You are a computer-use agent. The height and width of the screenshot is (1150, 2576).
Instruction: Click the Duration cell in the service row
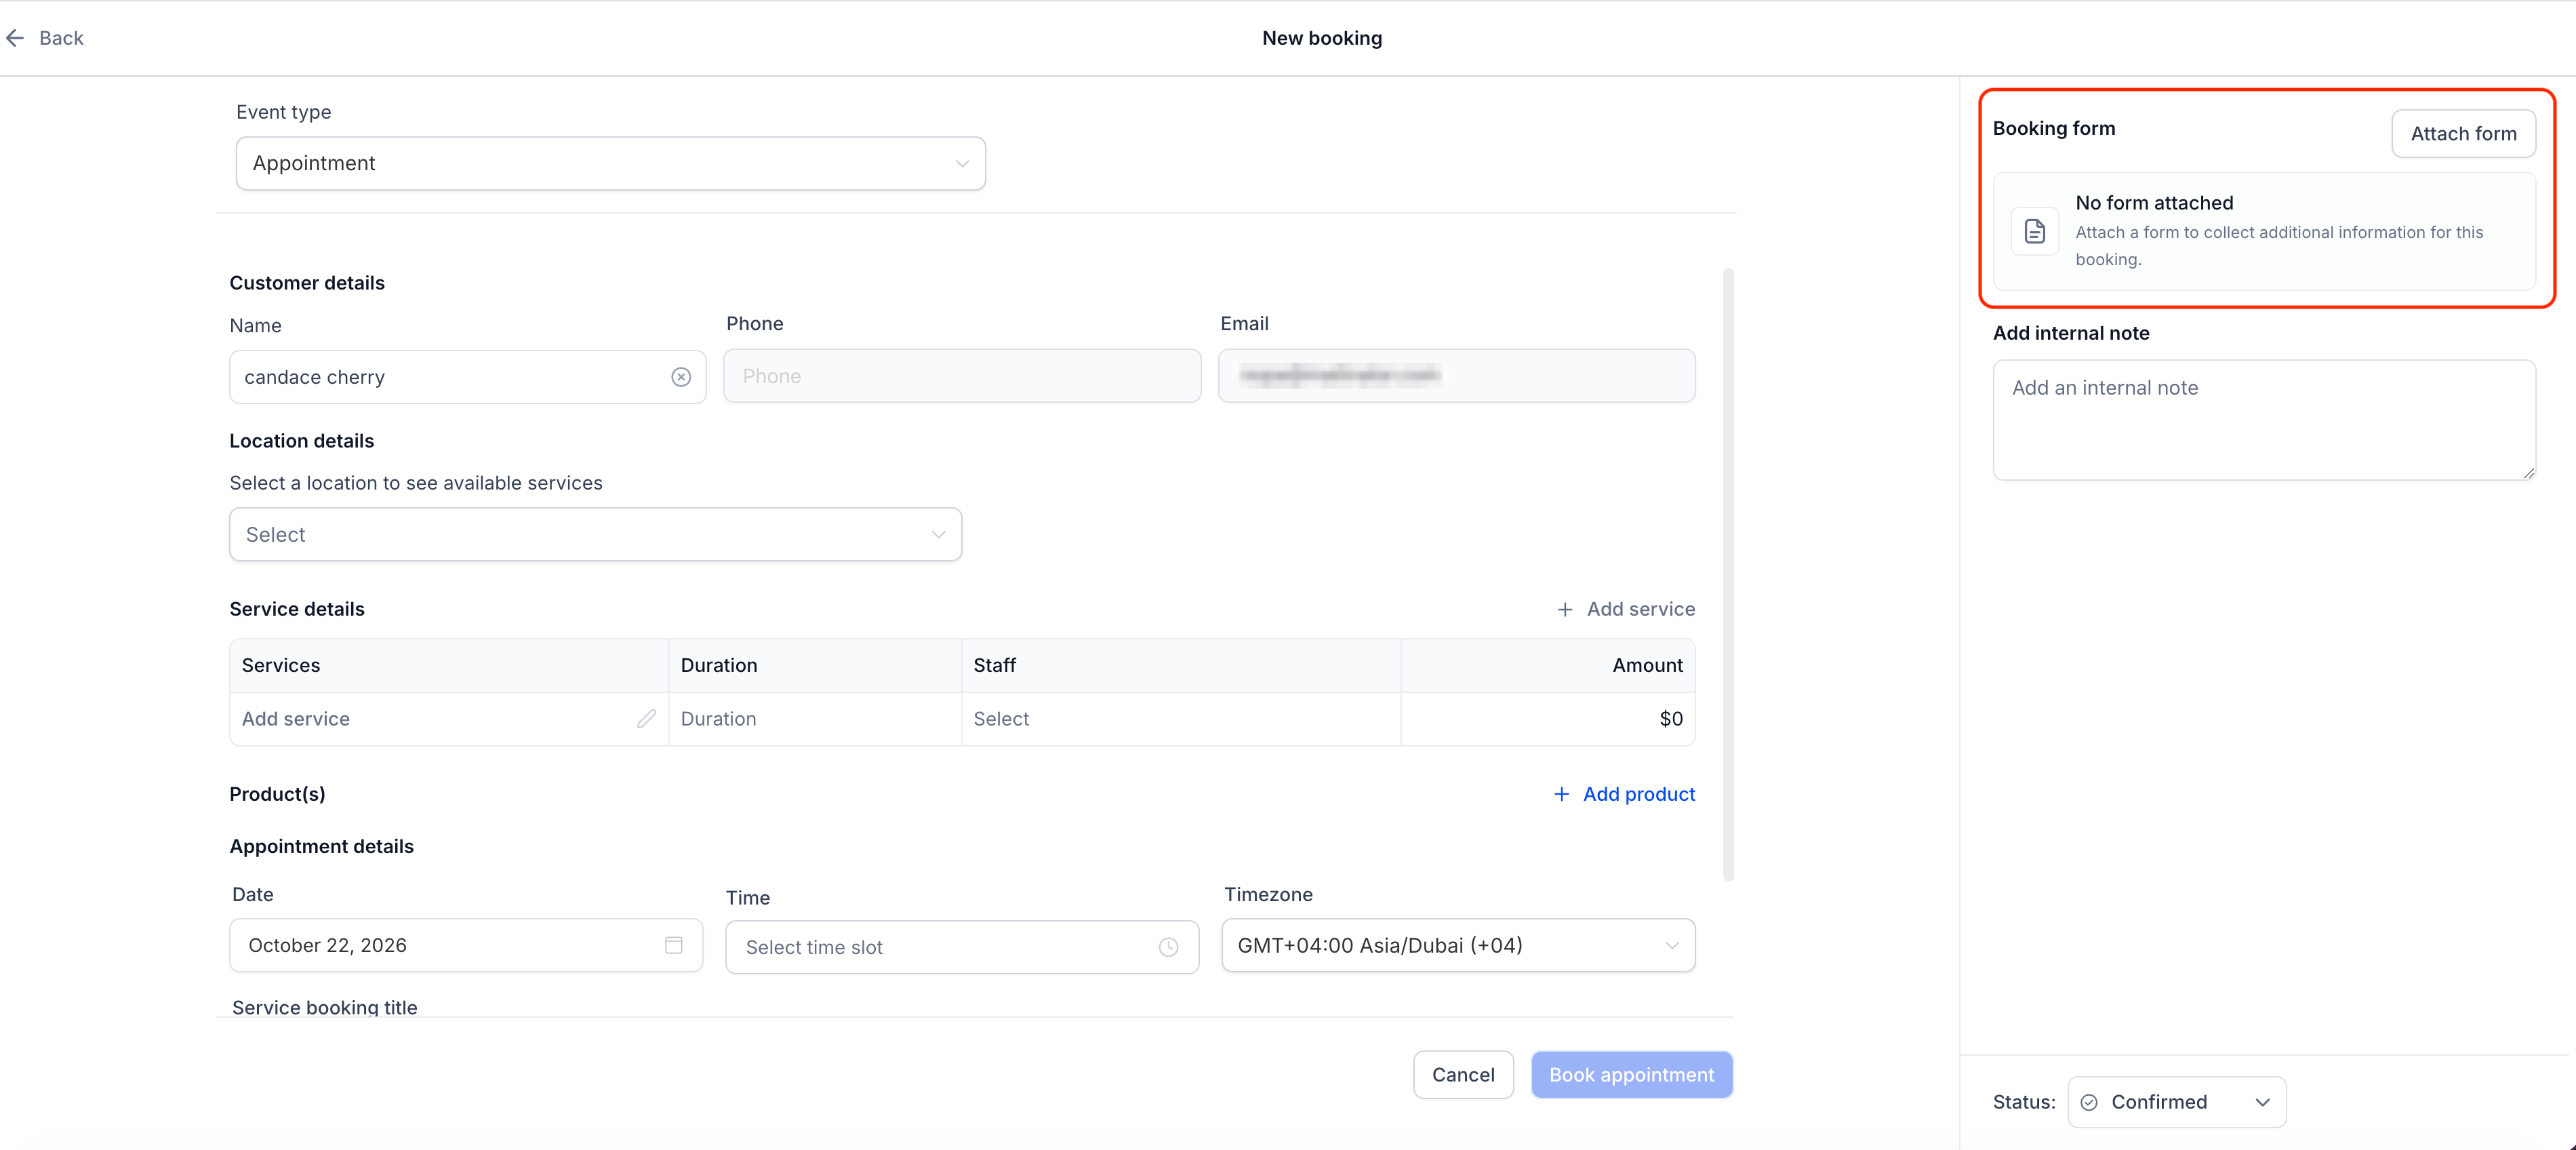(x=815, y=719)
